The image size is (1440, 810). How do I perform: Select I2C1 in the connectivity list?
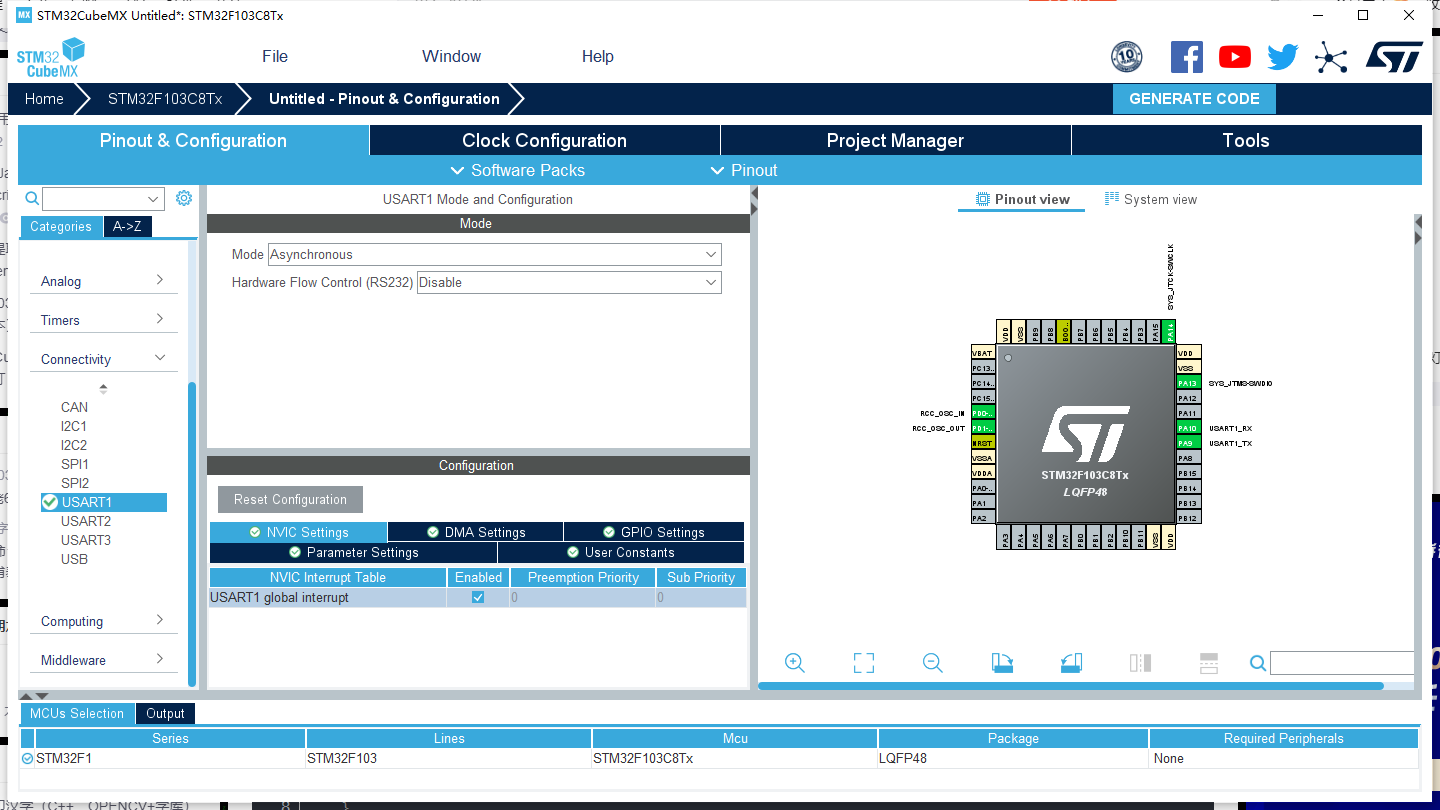[74, 426]
